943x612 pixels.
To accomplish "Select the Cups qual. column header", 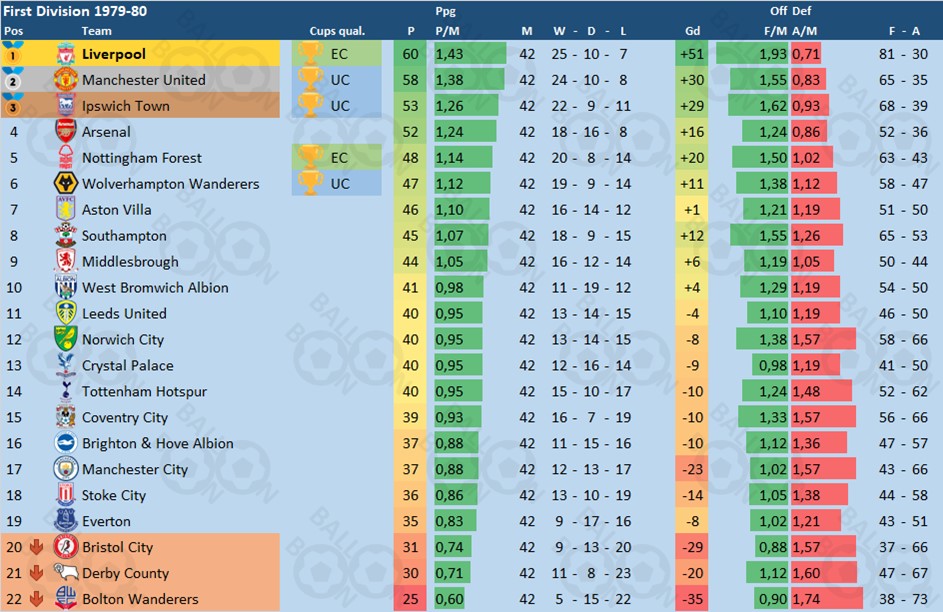I will pos(337,31).
